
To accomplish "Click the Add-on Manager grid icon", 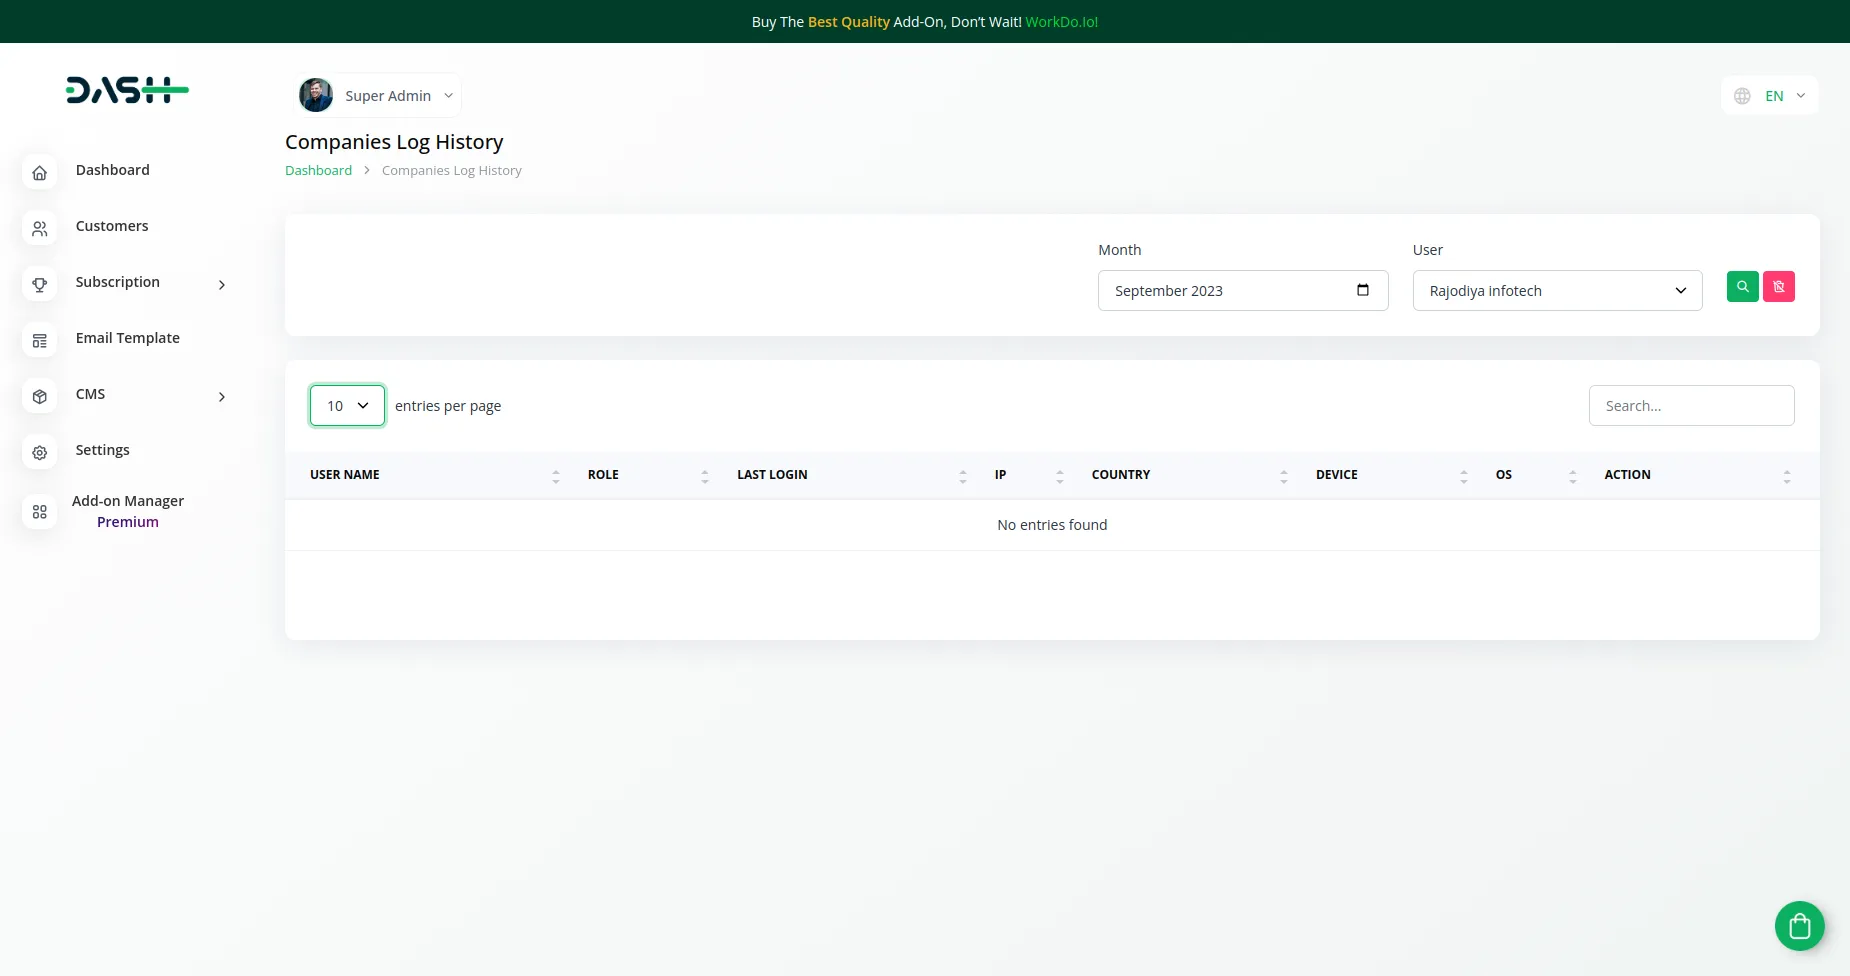I will [40, 512].
